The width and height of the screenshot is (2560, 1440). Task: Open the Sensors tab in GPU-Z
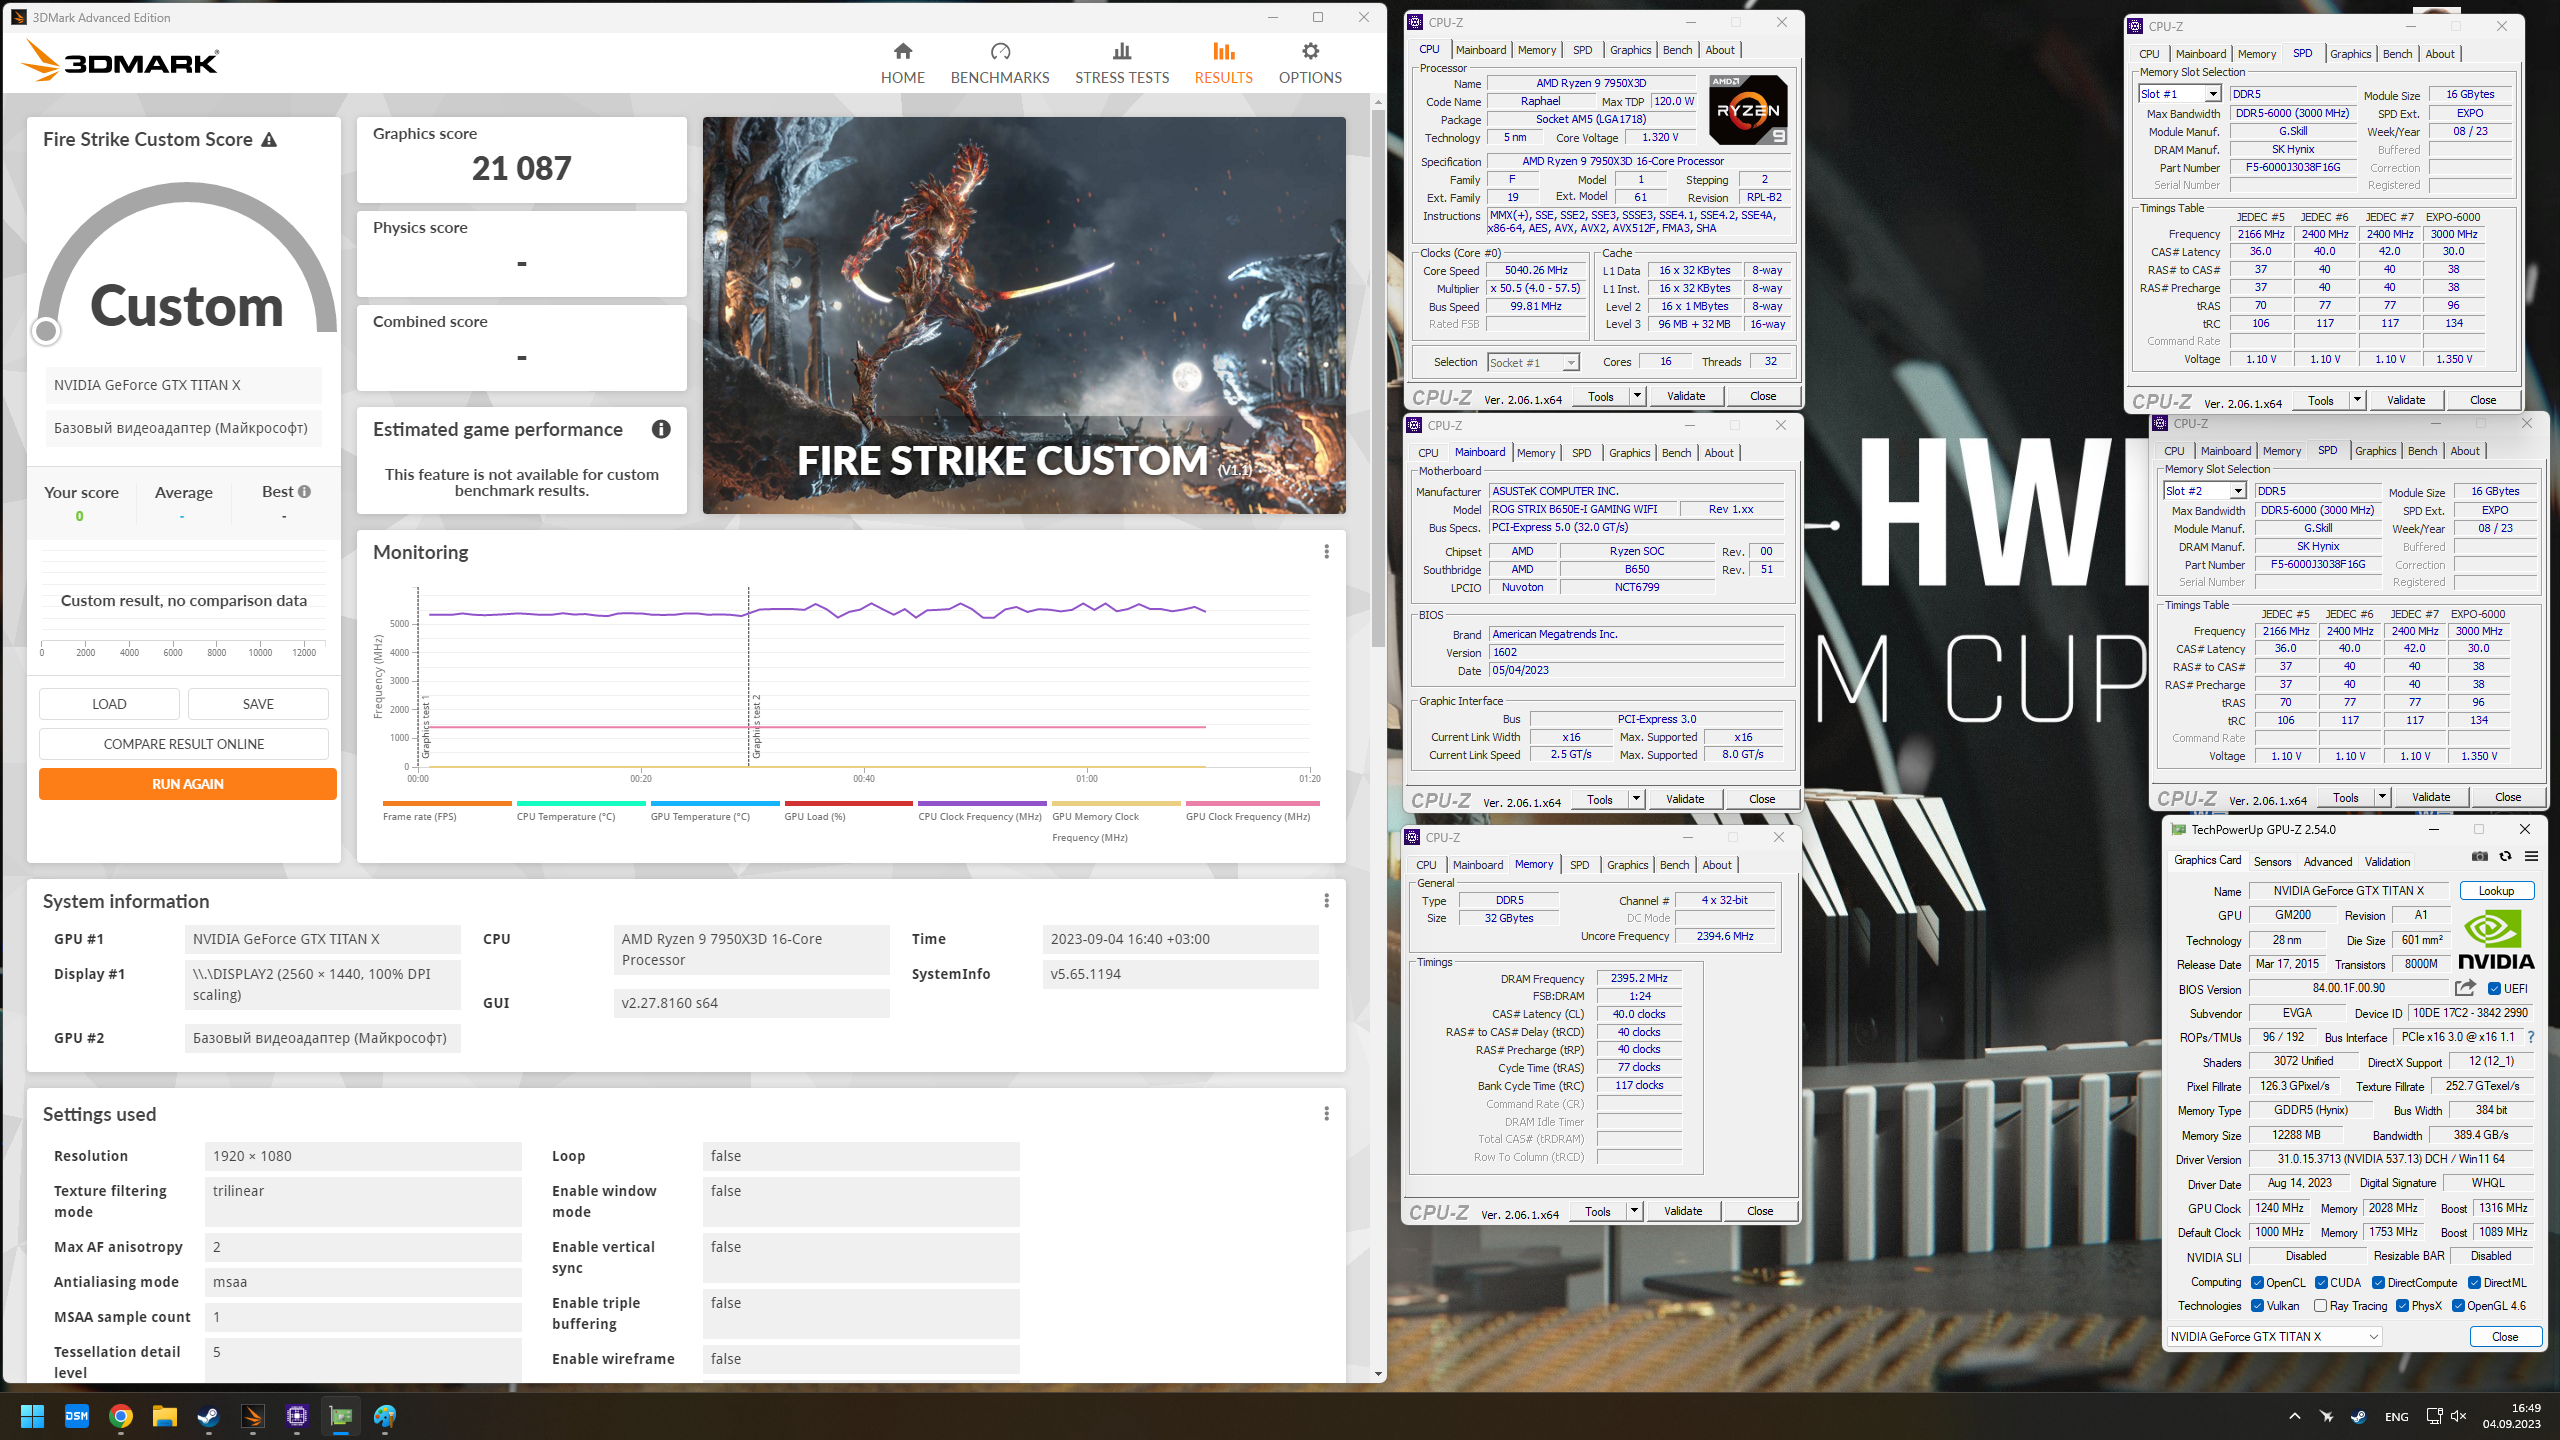(2272, 862)
